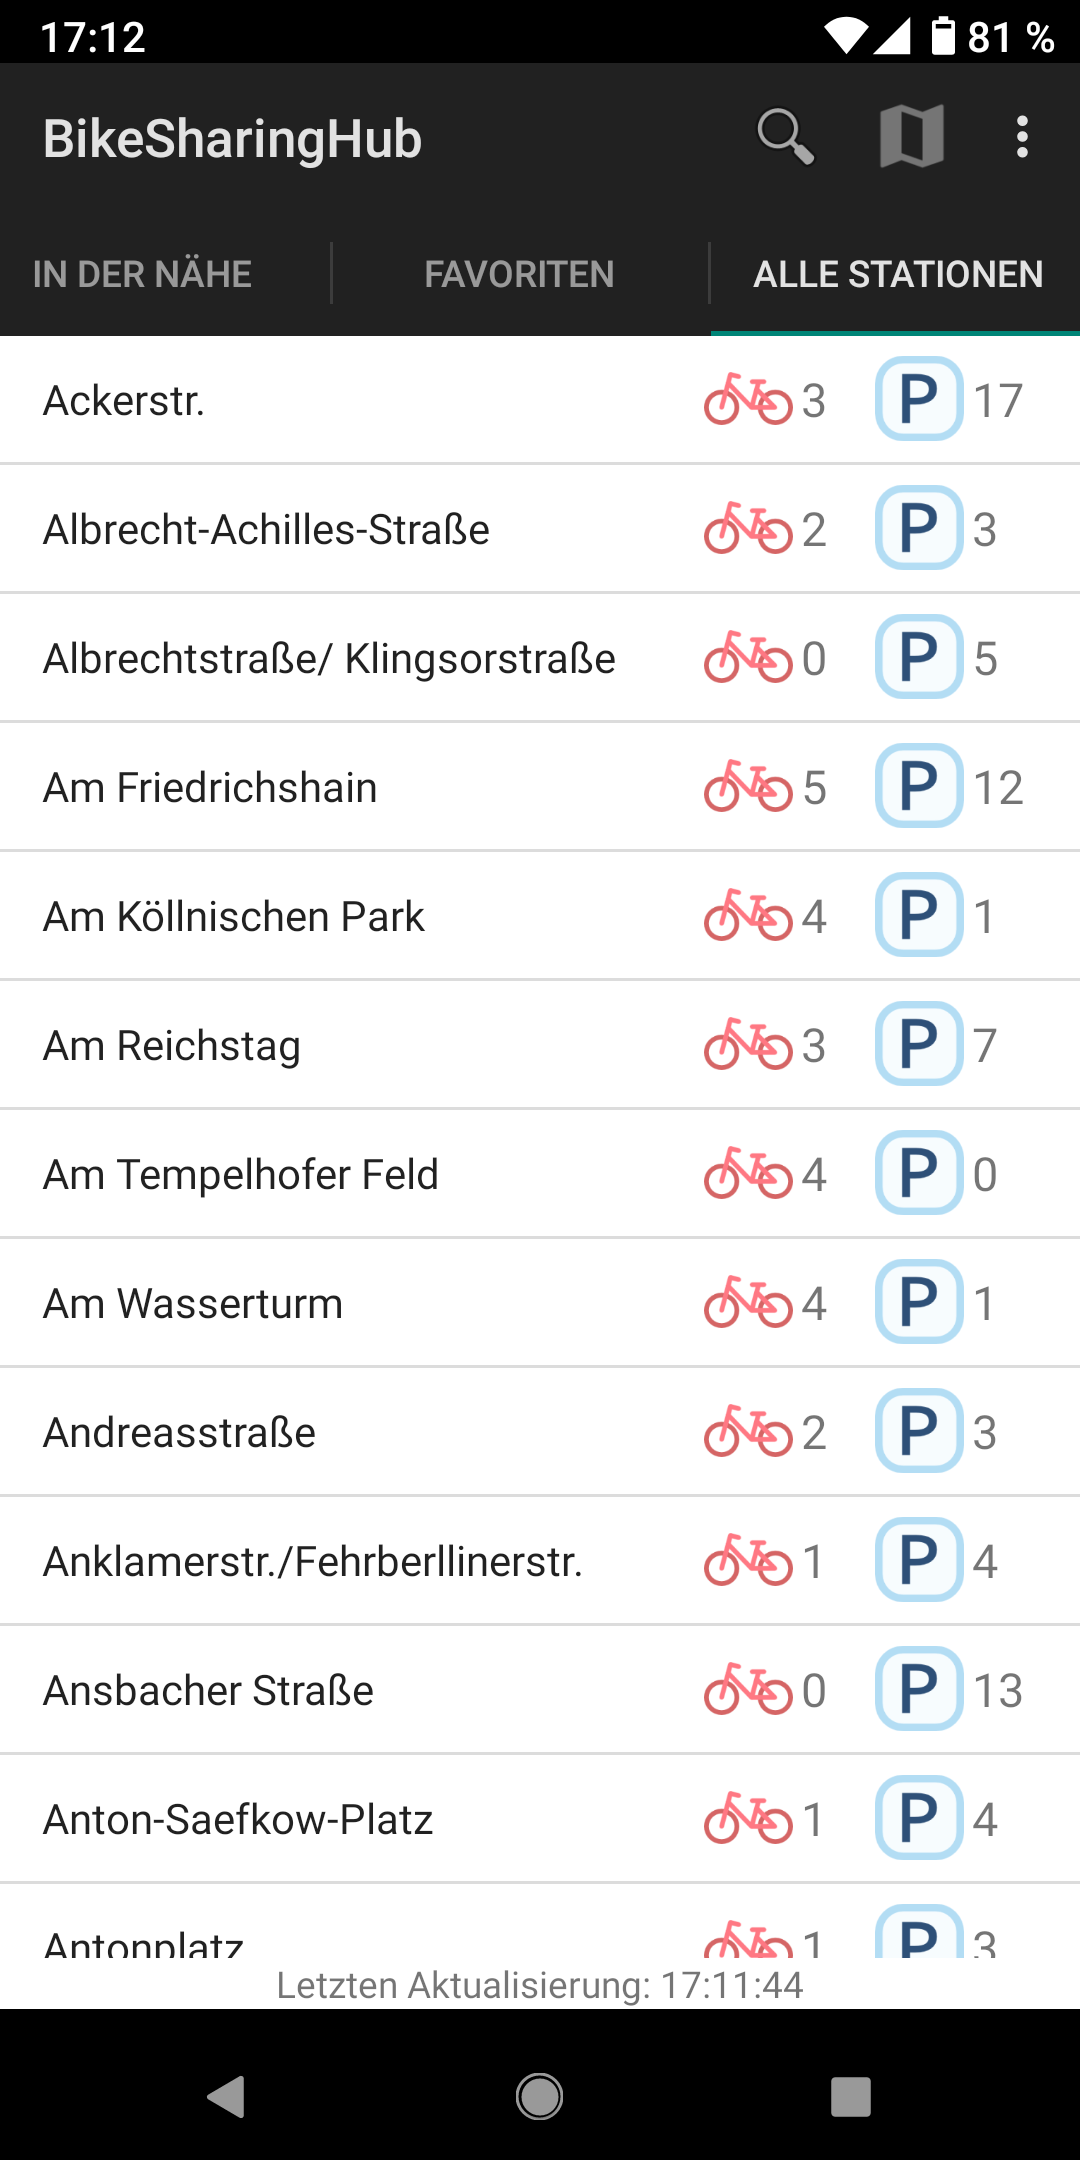Open the three-dot overflow menu

[x=1021, y=137]
